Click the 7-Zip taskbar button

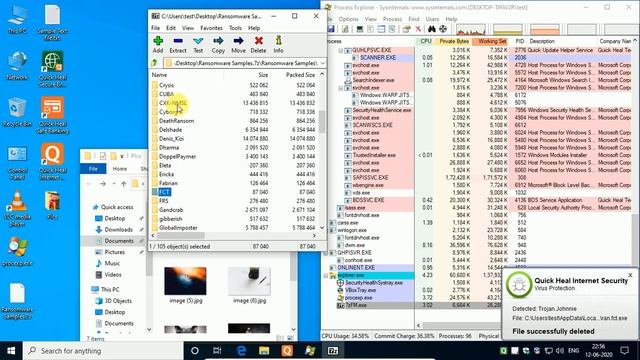point(333,351)
